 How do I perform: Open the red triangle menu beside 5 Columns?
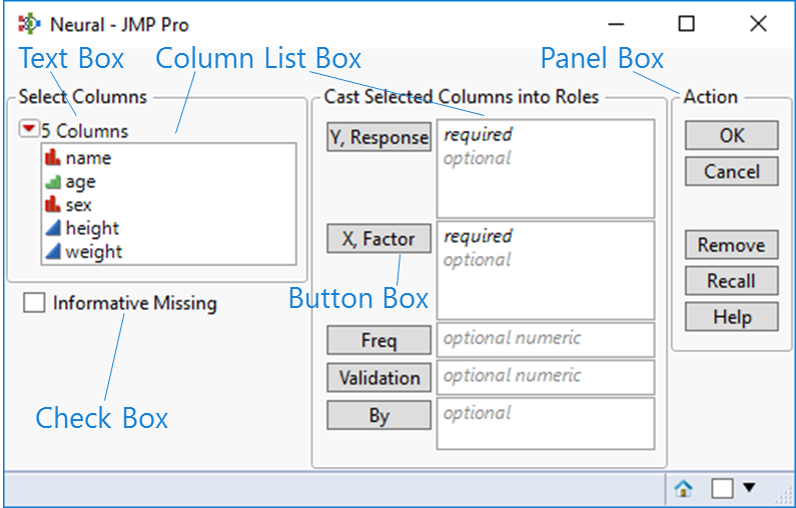coord(28,131)
